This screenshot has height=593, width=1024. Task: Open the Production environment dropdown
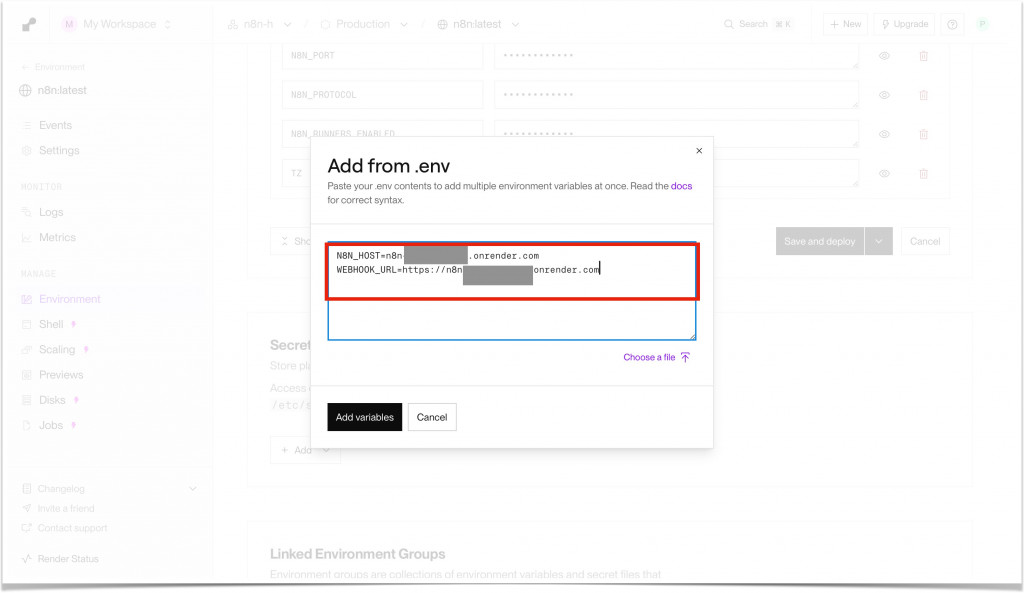click(364, 24)
